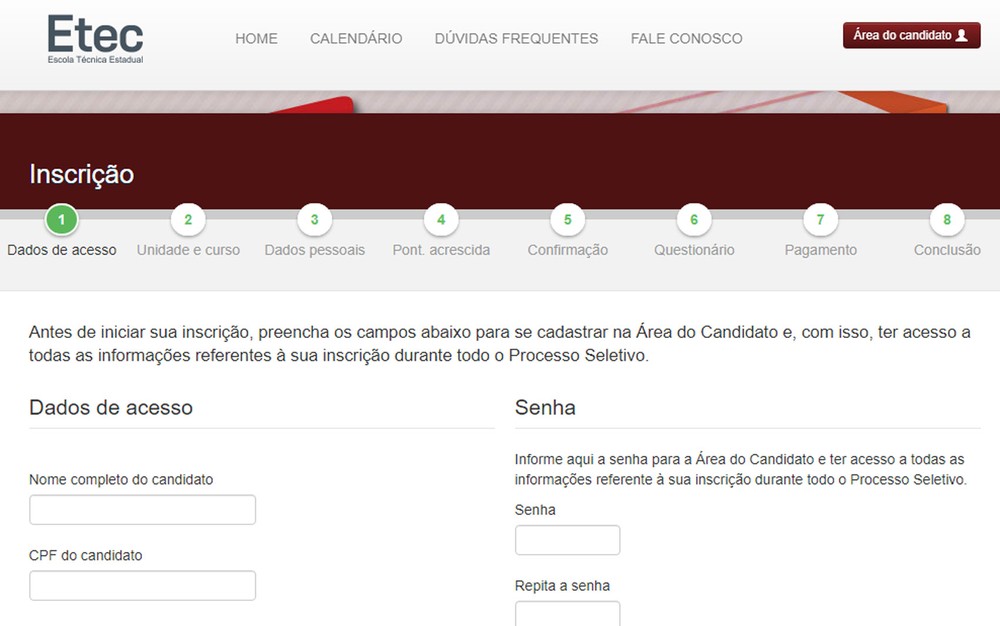The image size is (1000, 626).
Task: Click the Etec logo
Action: pyautogui.click(x=96, y=38)
